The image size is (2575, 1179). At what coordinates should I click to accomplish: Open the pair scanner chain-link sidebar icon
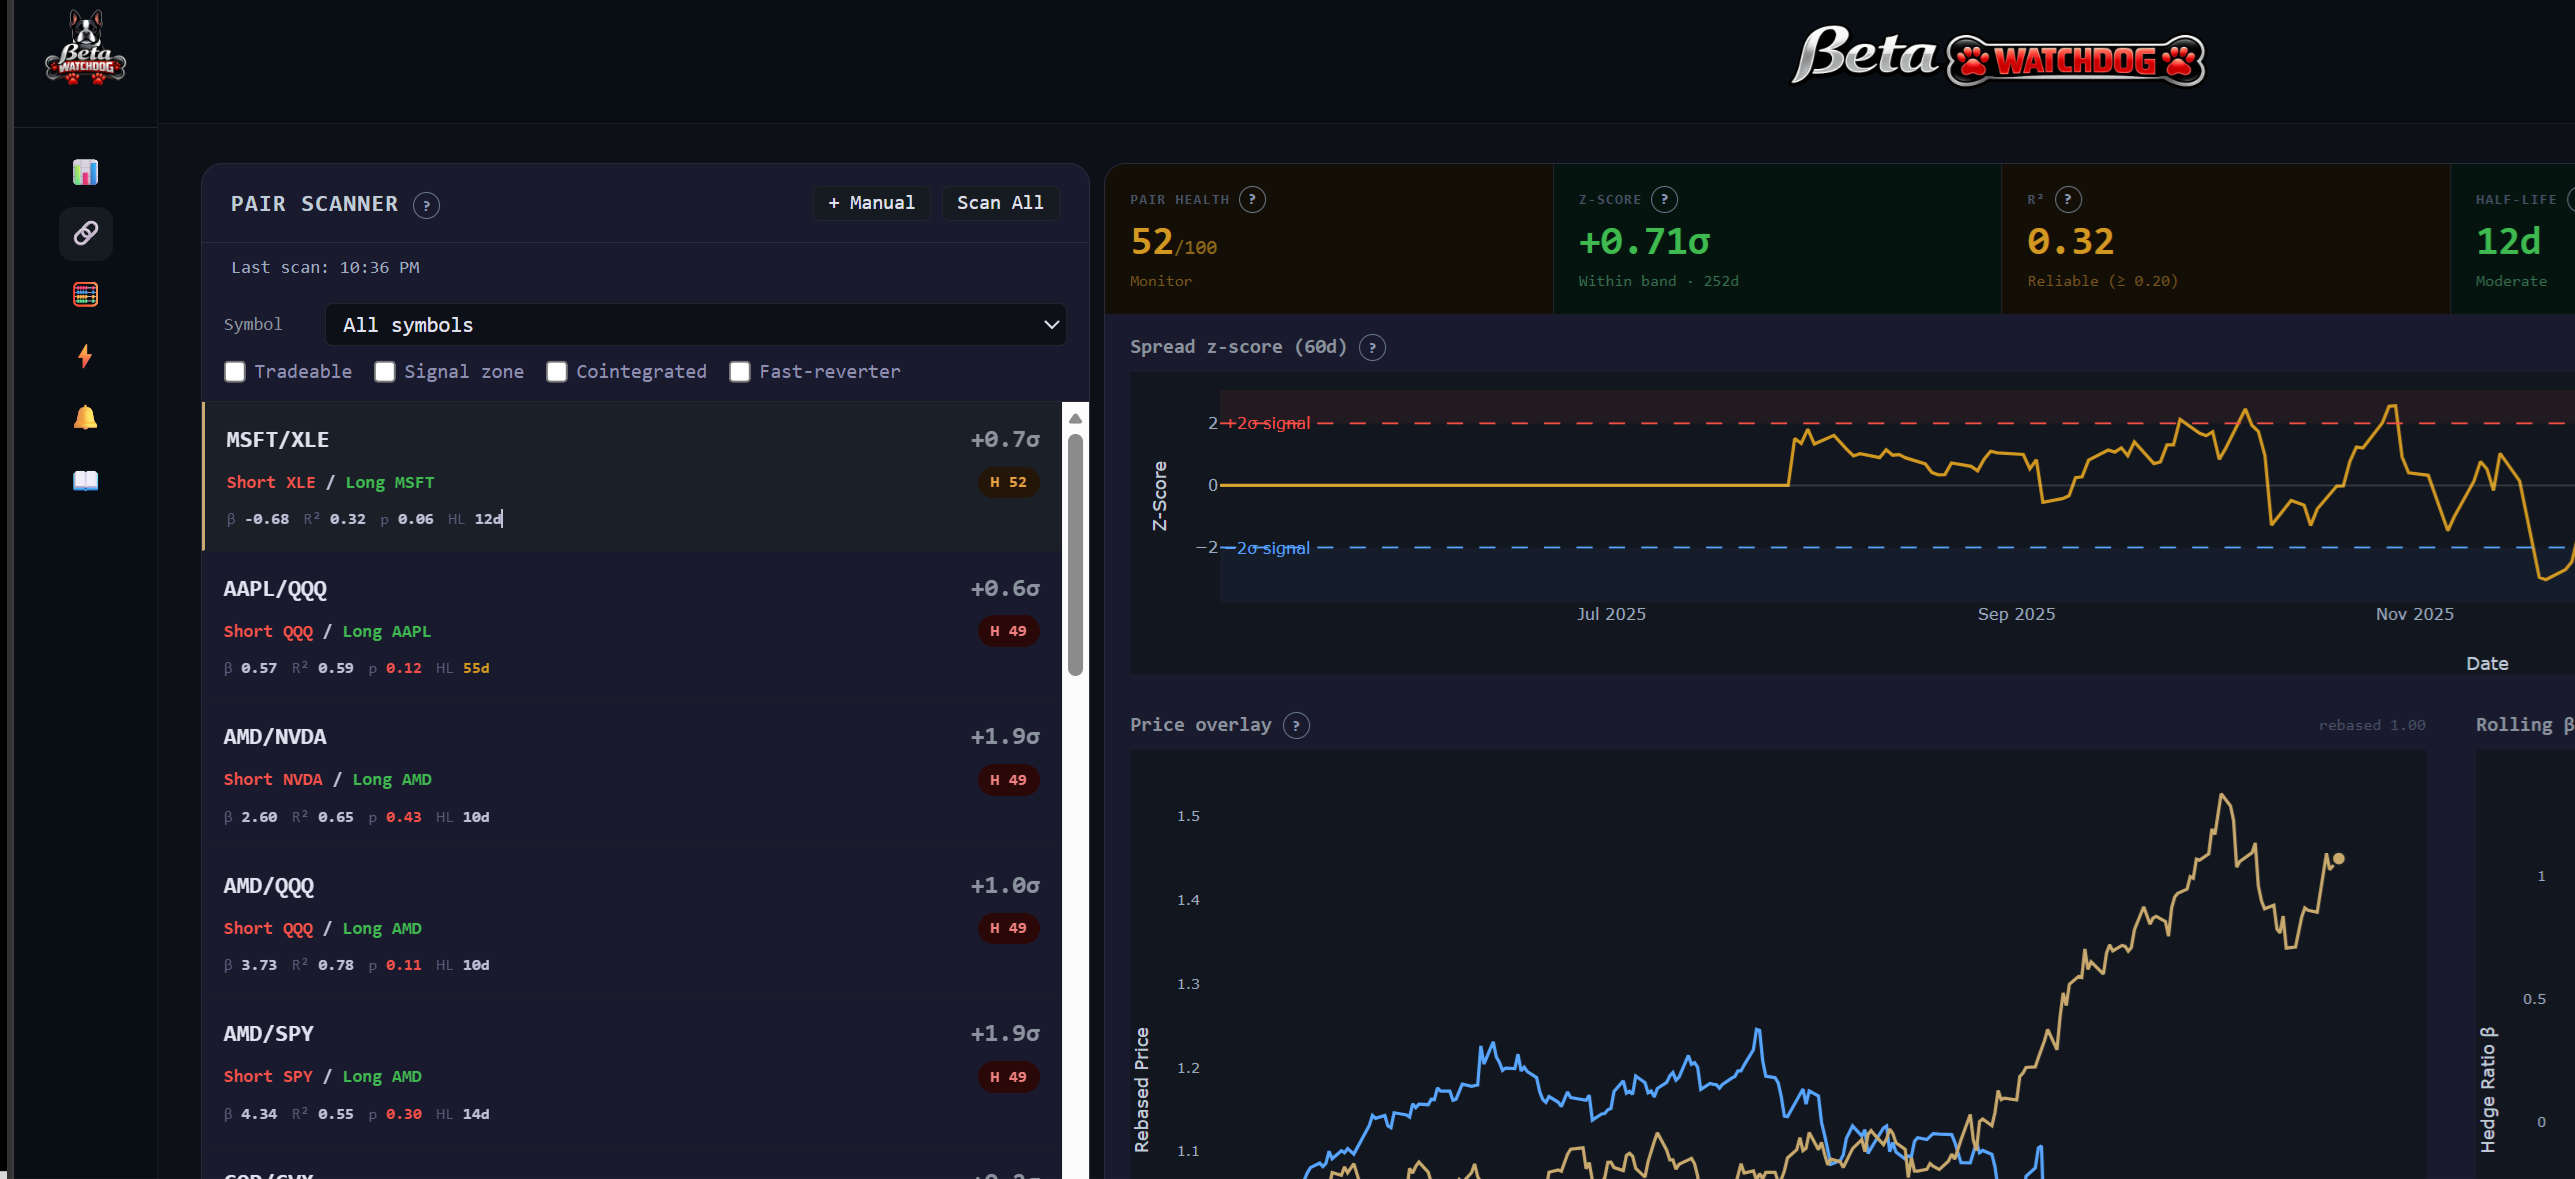(86, 233)
